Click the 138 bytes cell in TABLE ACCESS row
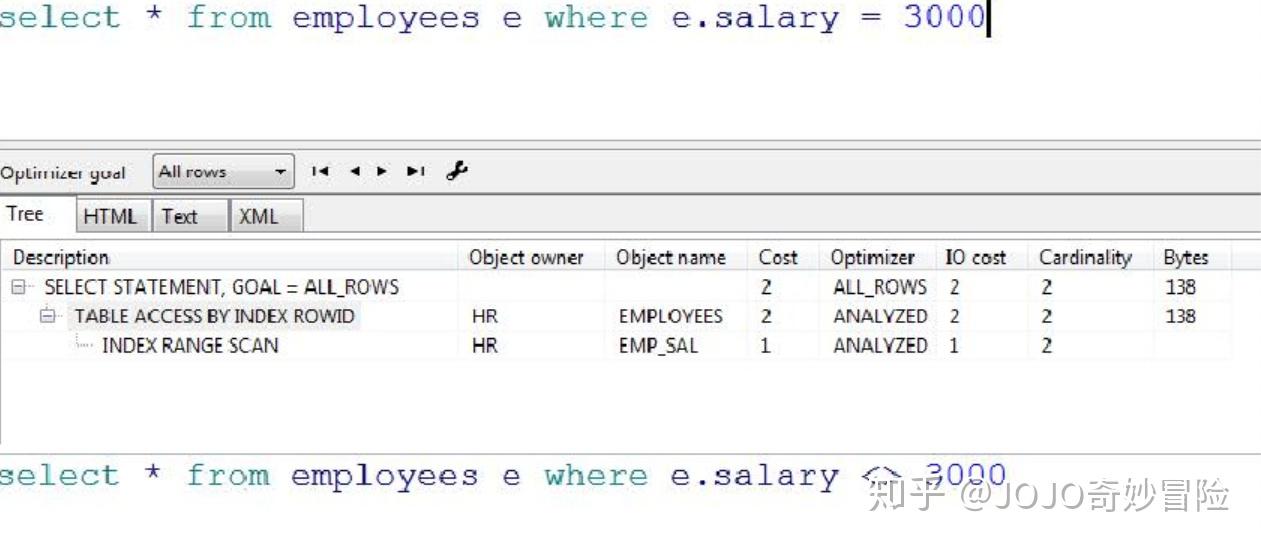 point(1180,316)
